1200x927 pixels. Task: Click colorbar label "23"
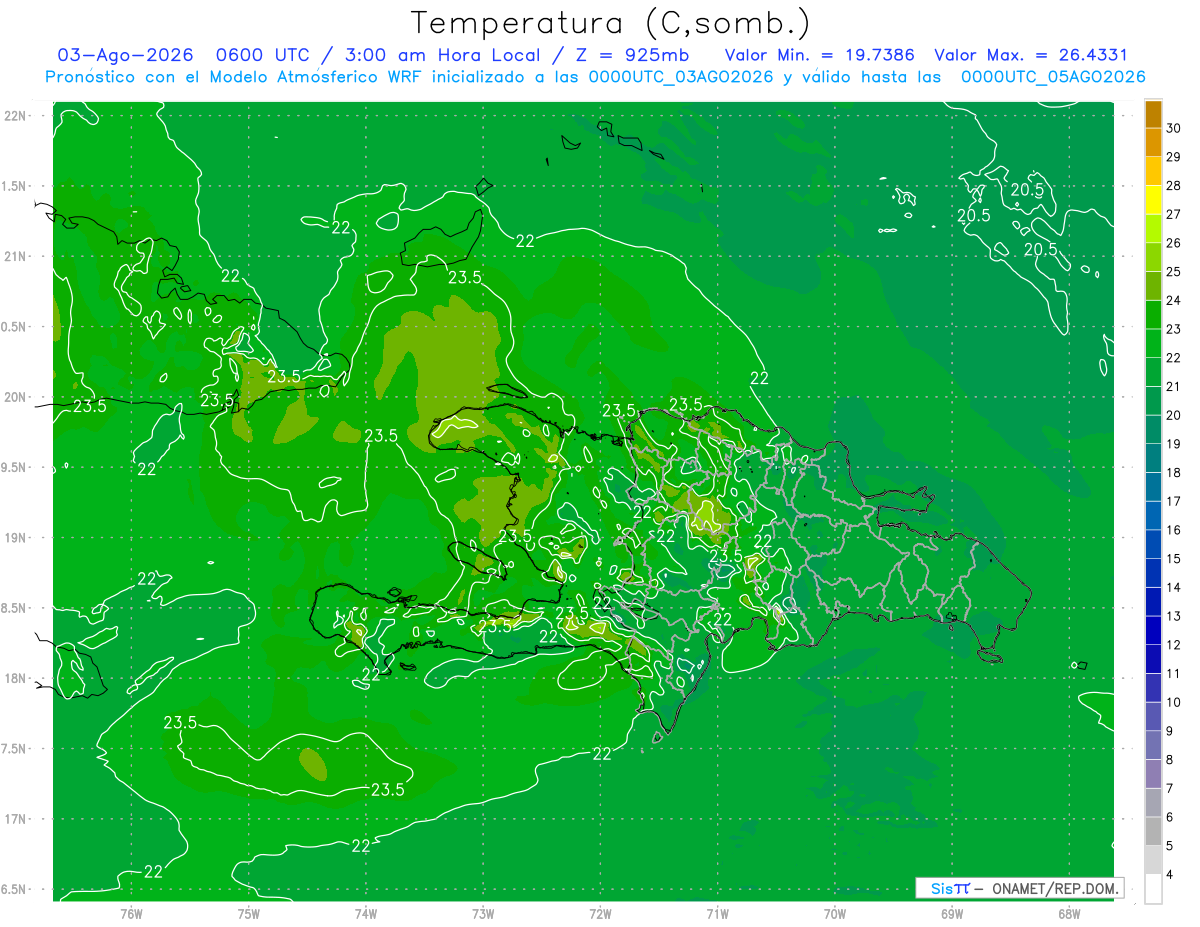[1174, 329]
